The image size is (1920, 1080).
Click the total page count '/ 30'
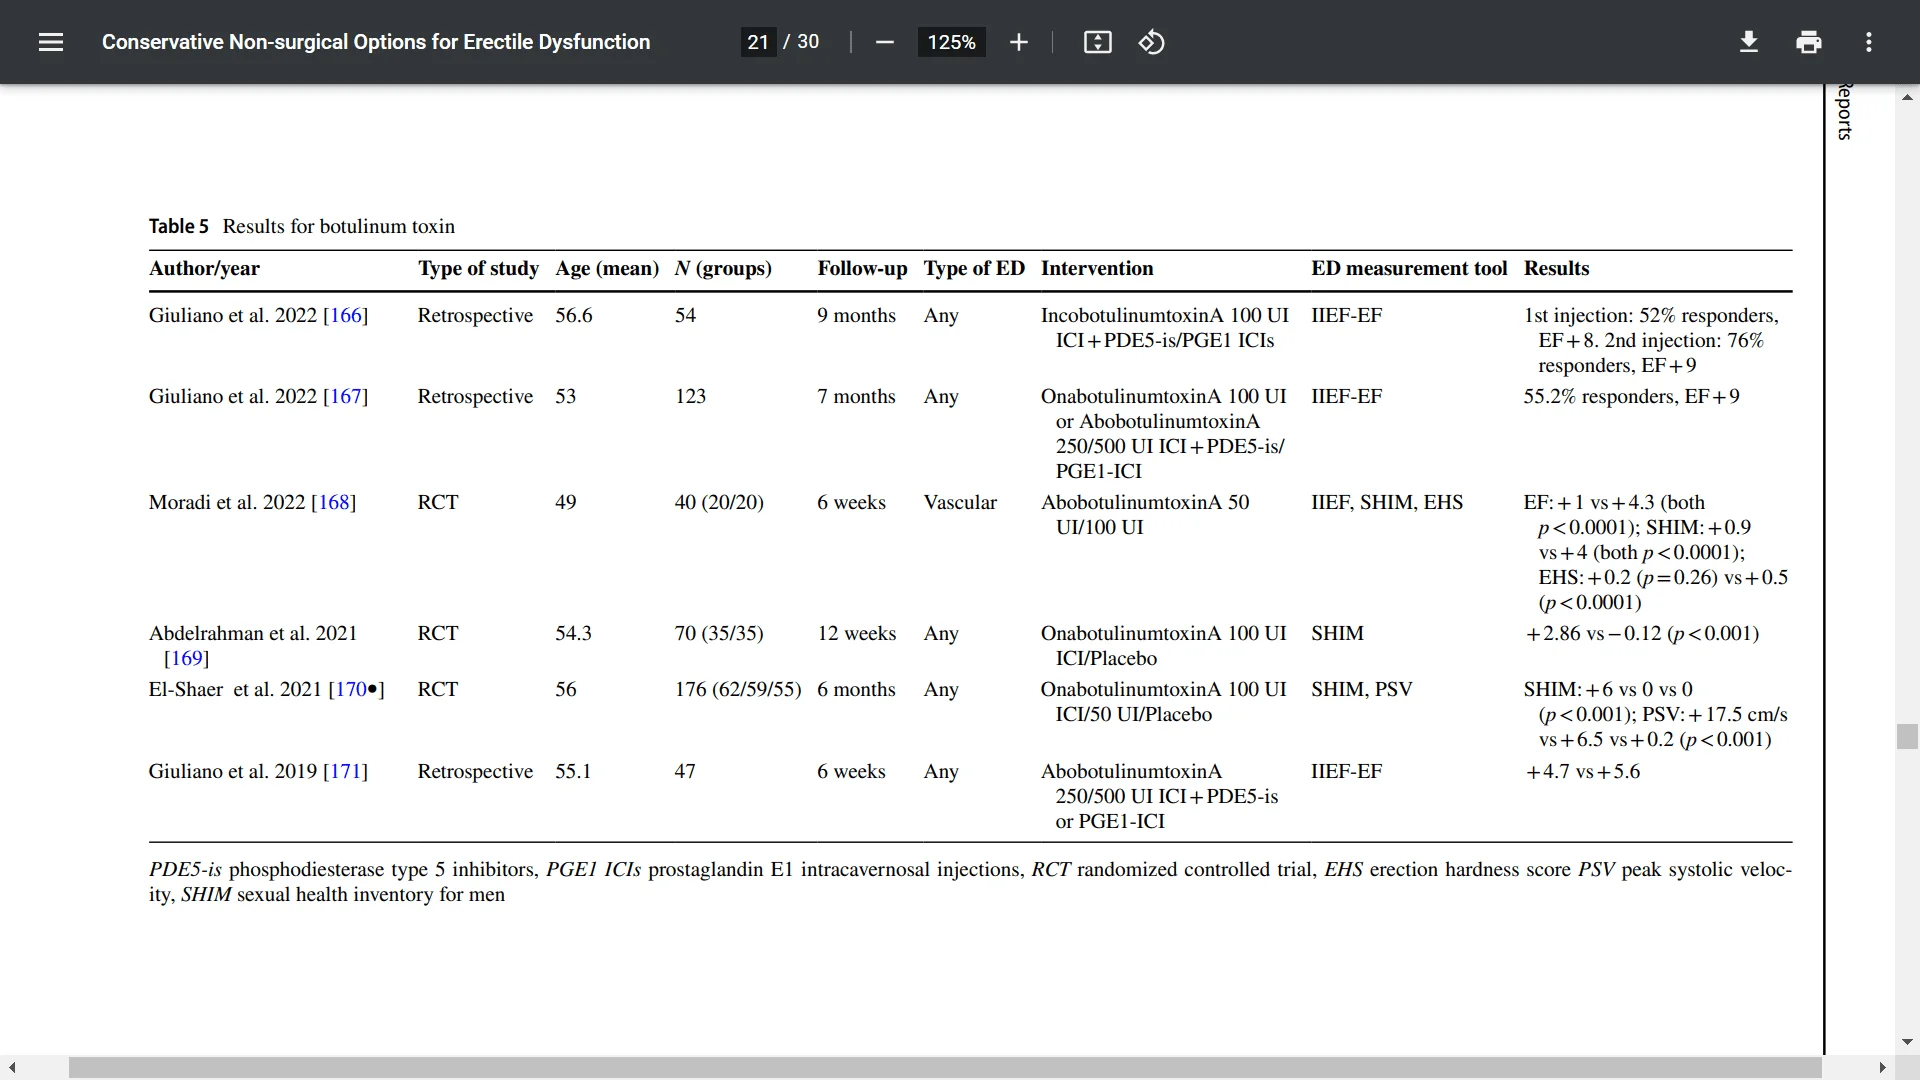click(x=801, y=42)
